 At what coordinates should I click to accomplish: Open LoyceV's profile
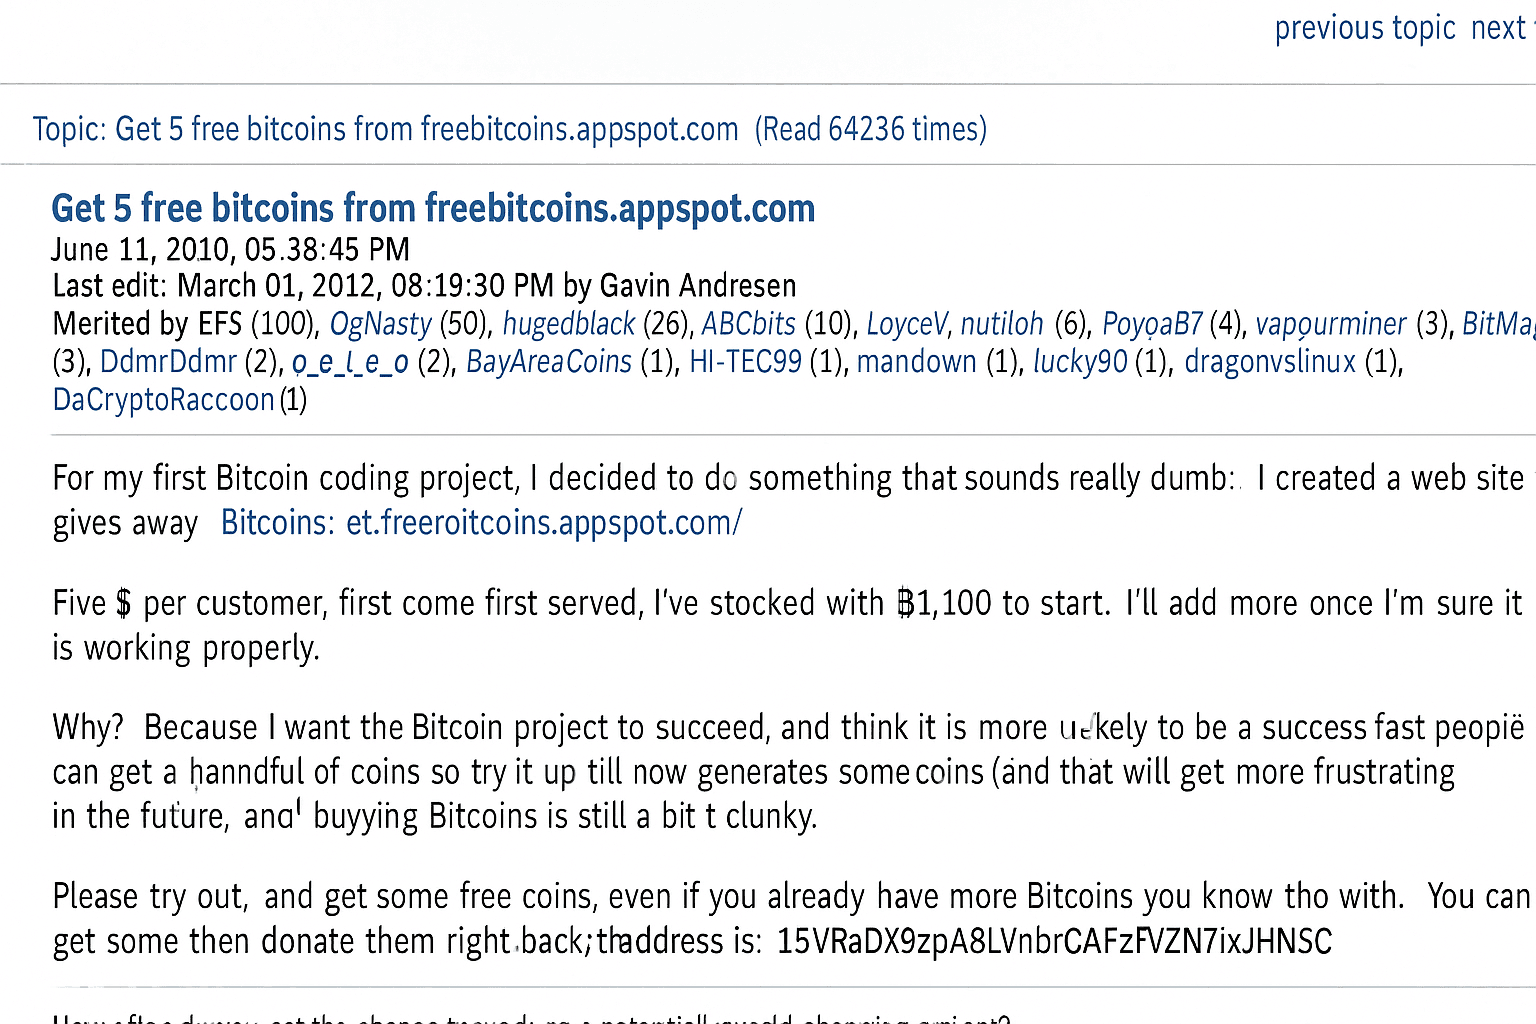coord(906,324)
